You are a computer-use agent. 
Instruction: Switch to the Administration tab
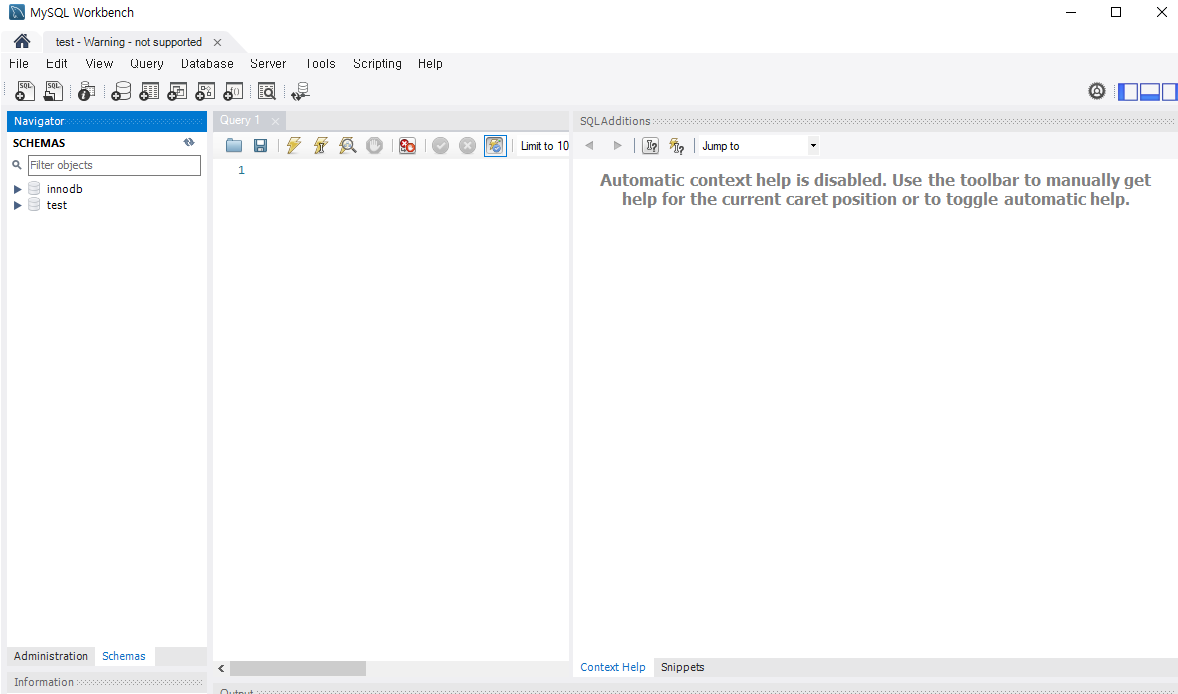(x=51, y=656)
